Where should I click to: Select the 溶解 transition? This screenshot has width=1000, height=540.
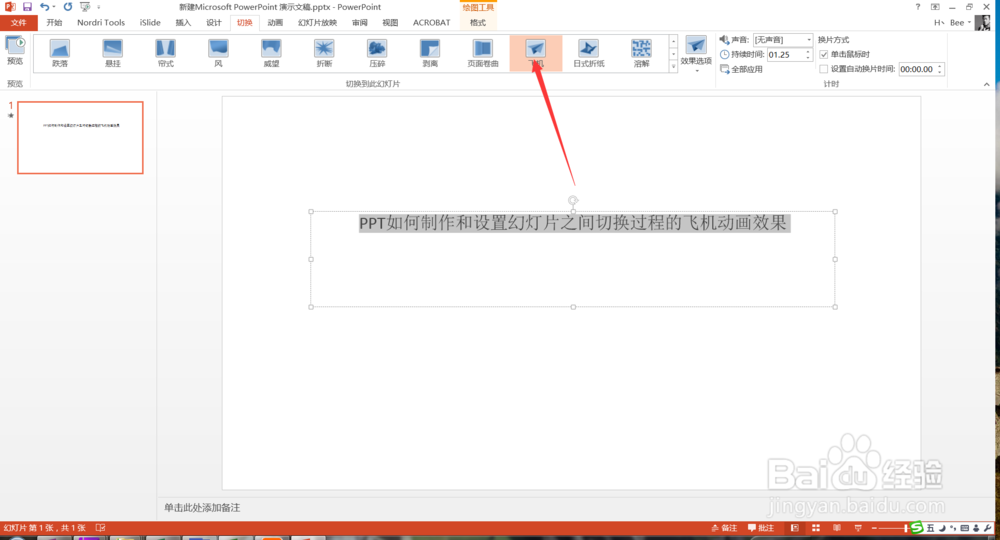point(642,53)
